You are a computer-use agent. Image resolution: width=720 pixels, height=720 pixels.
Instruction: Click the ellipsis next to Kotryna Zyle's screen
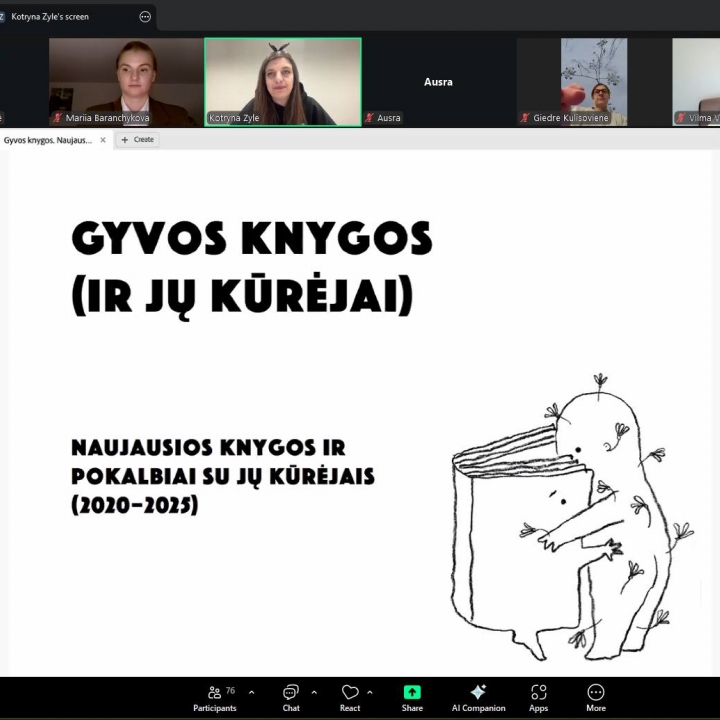click(x=145, y=17)
